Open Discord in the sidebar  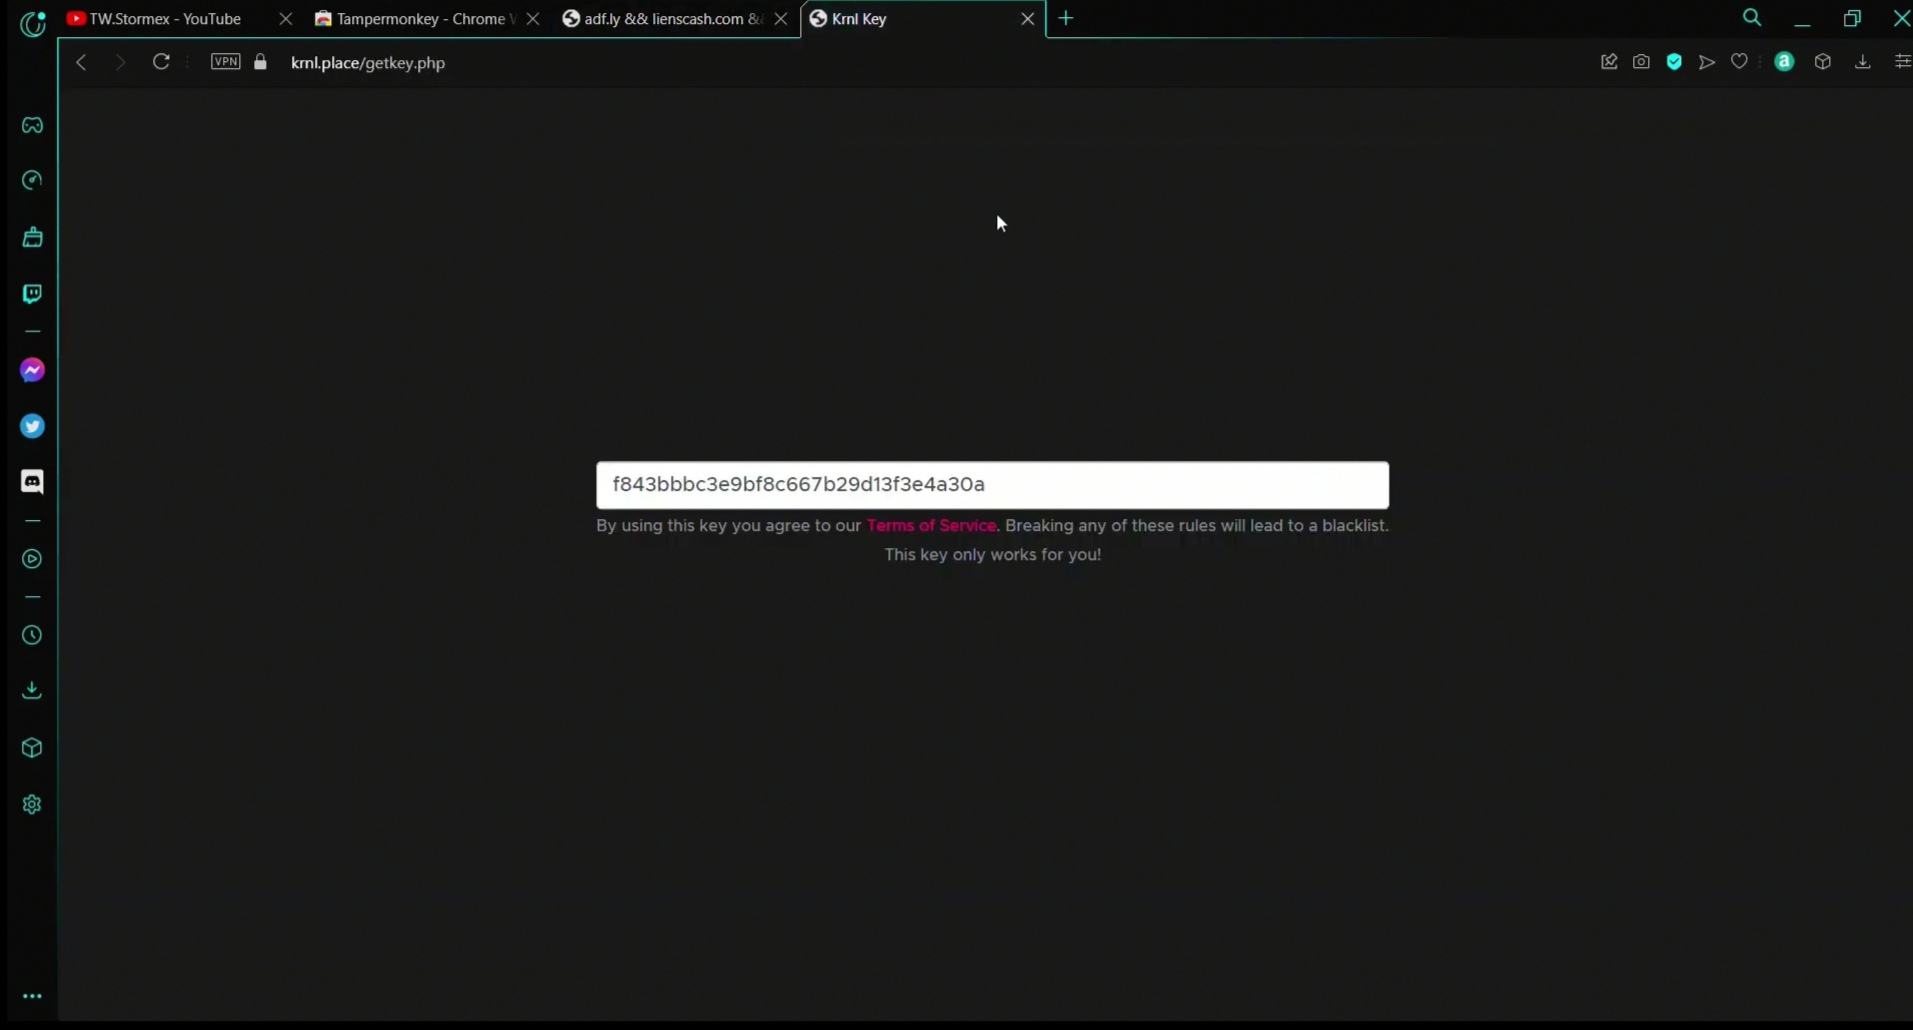pos(32,482)
